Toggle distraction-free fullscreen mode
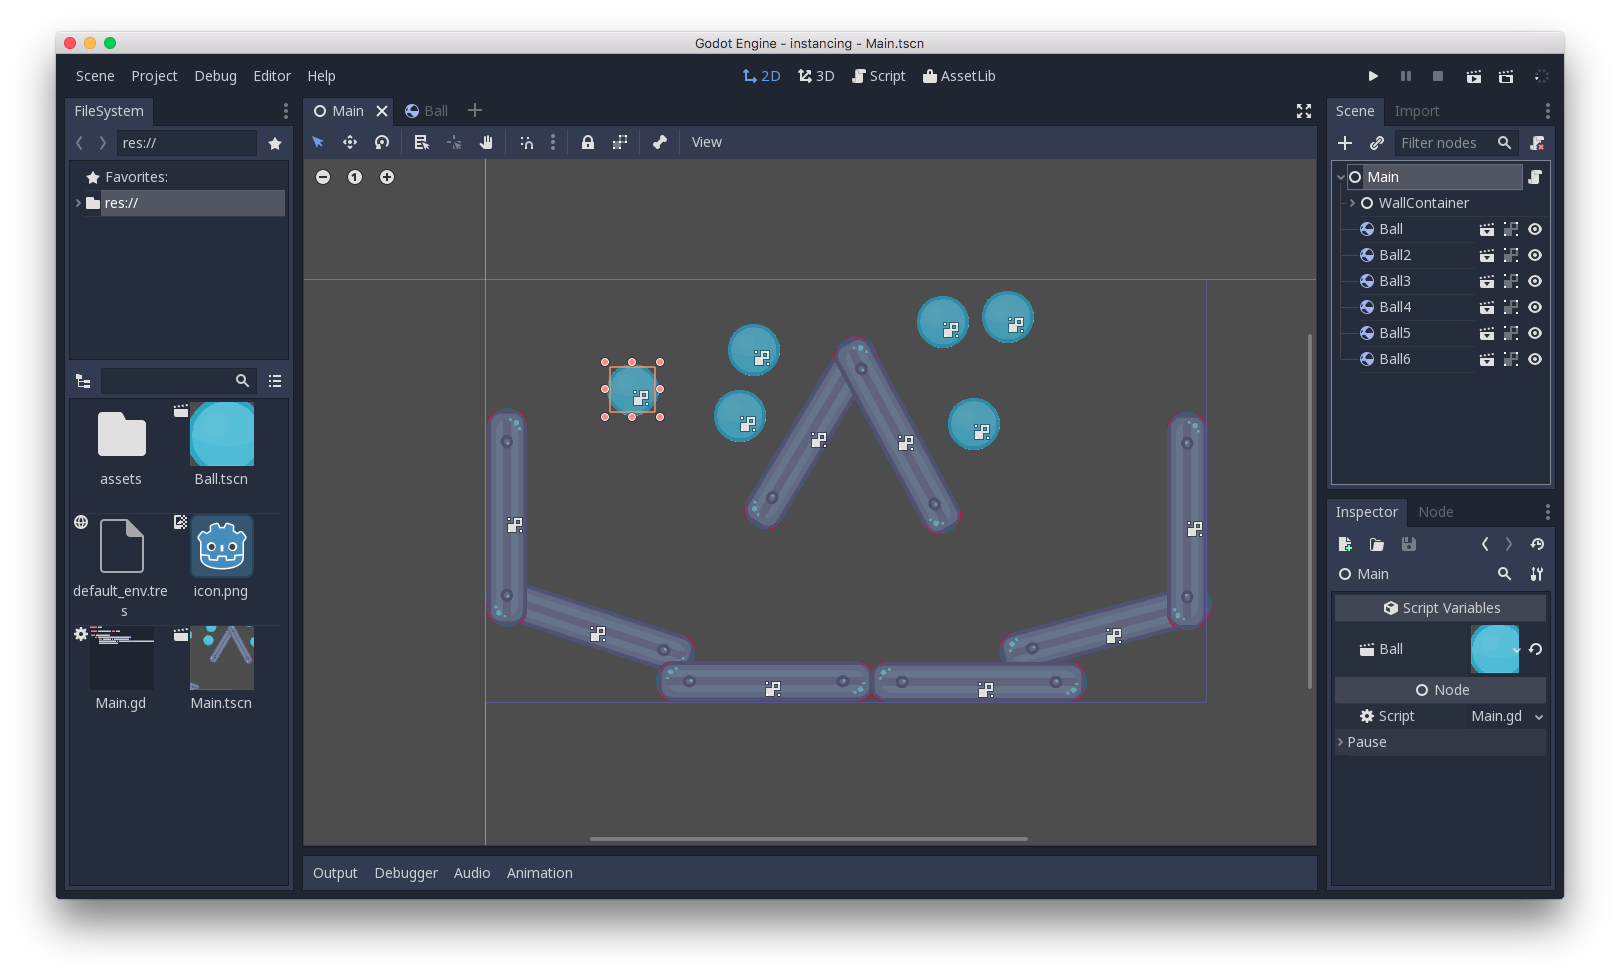 tap(1304, 111)
